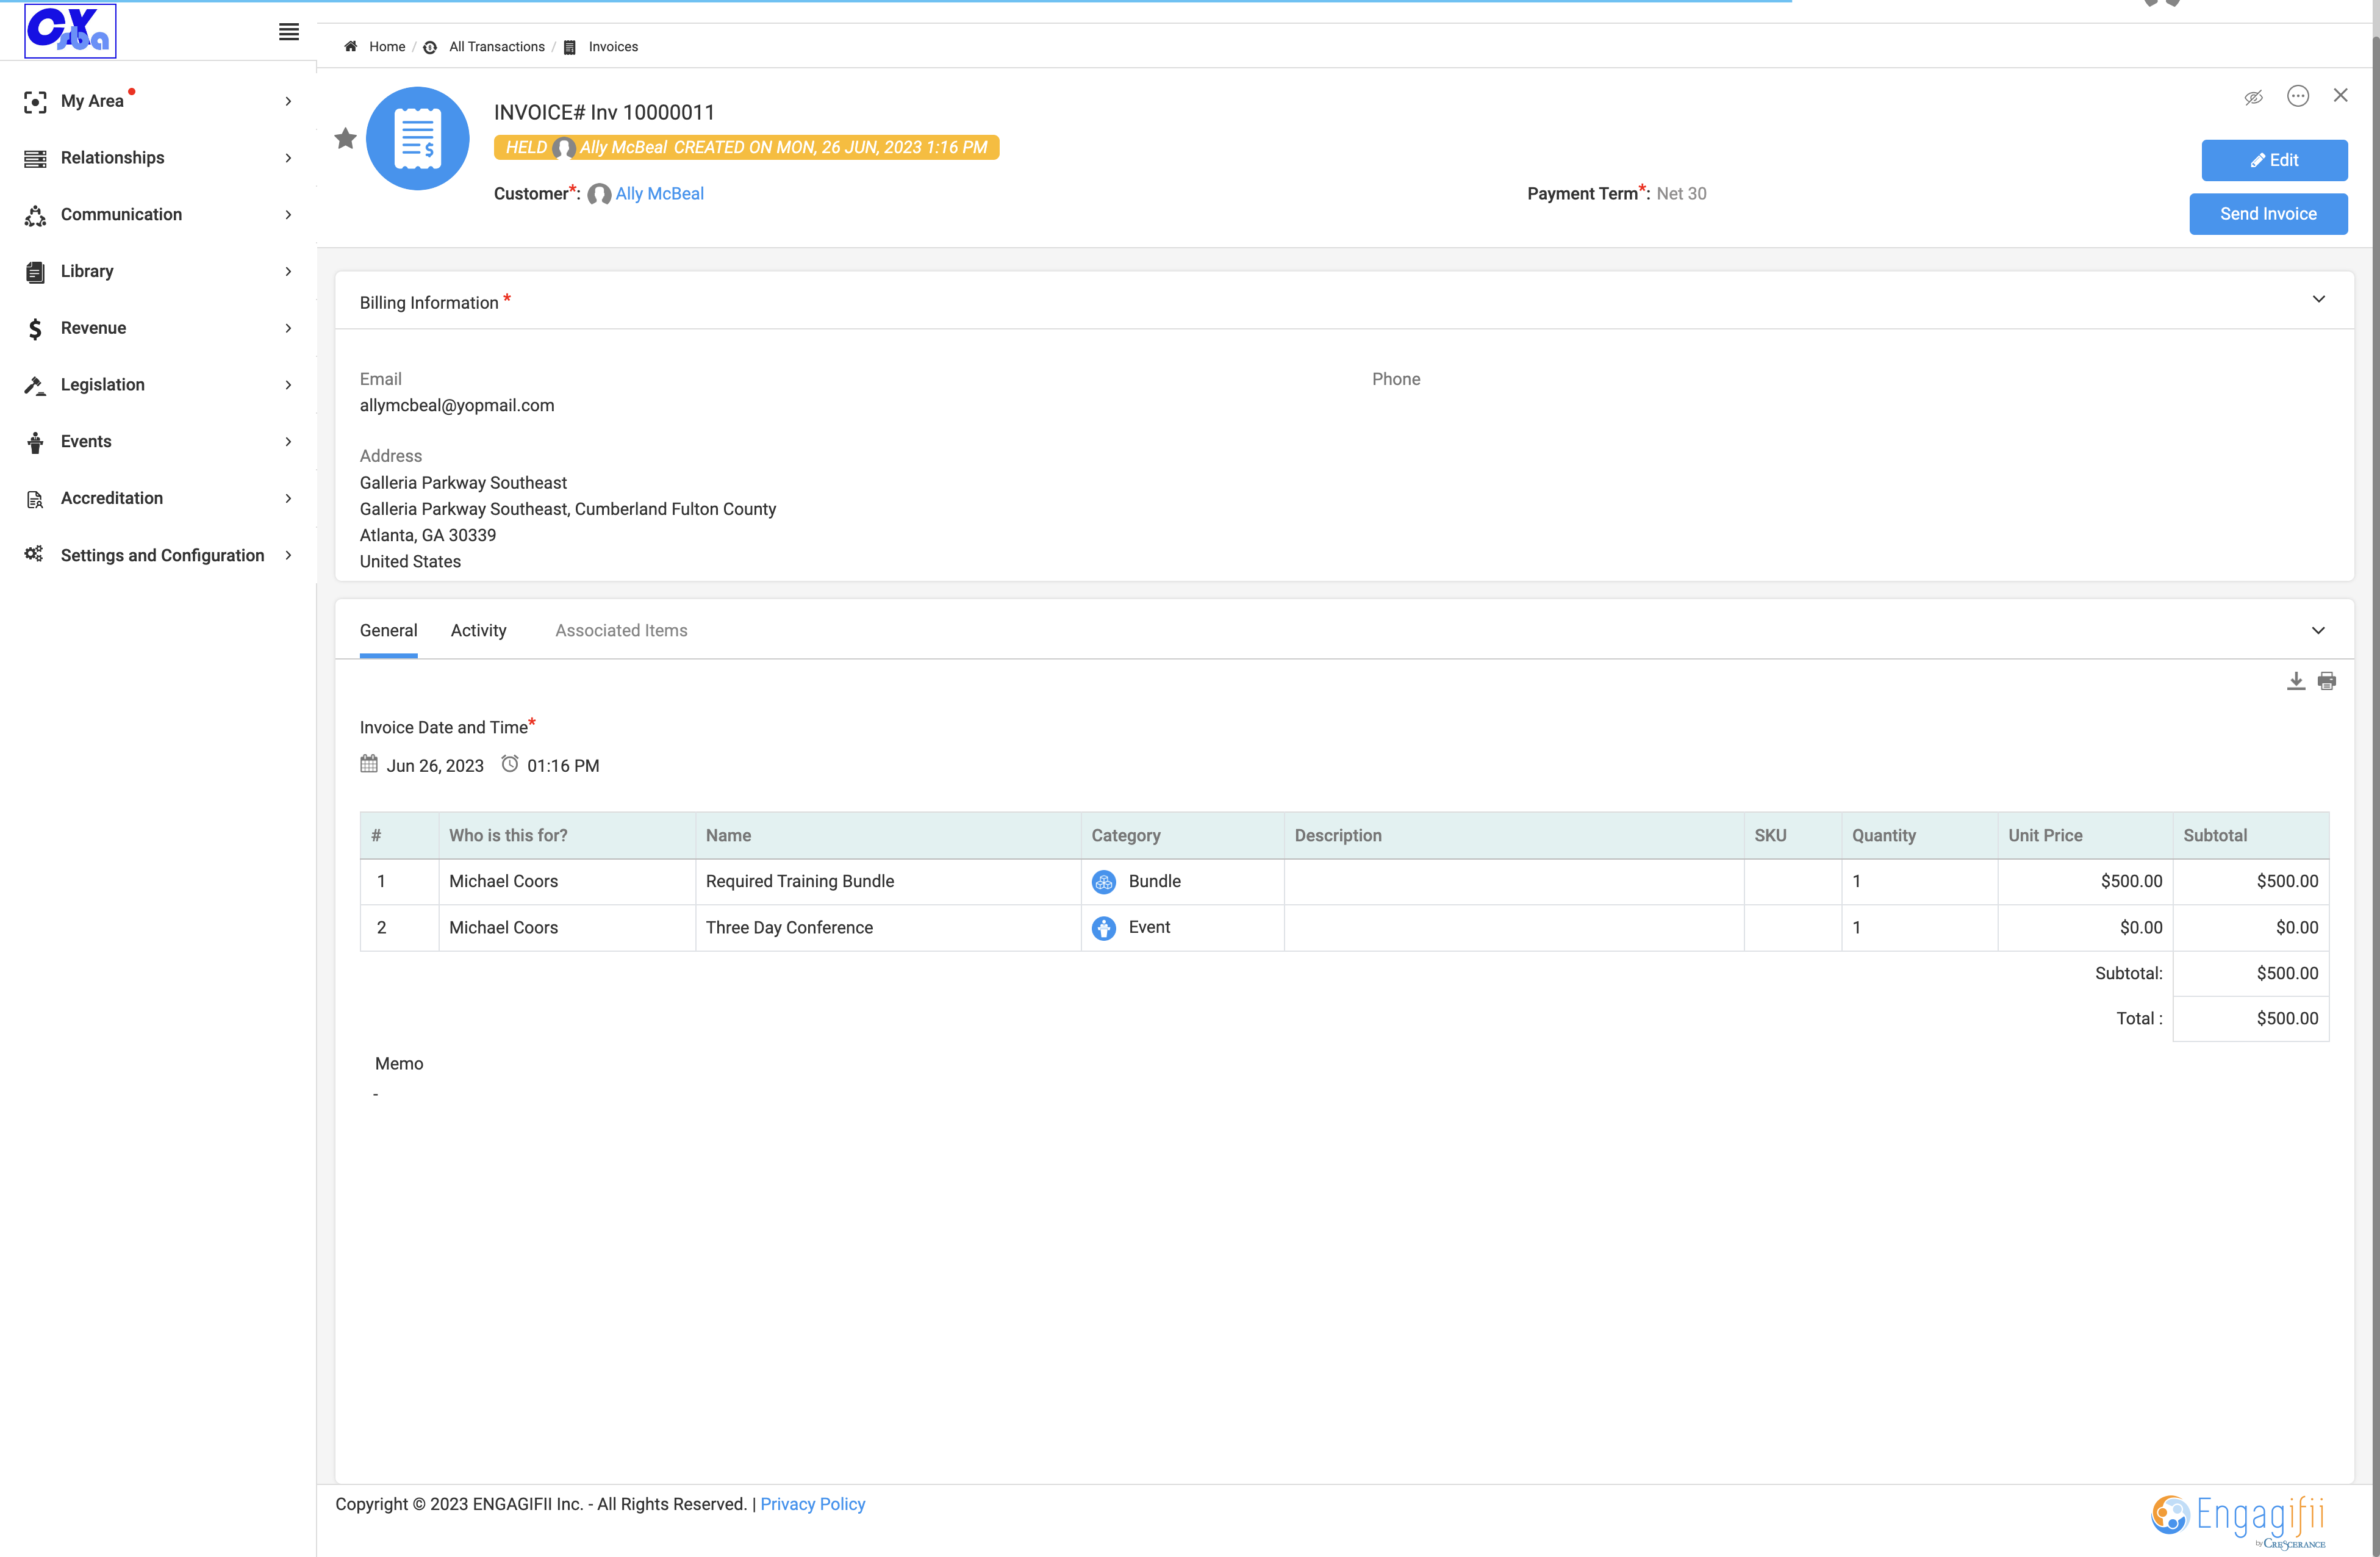Go to All Transactions breadcrumb
Viewport: 2380px width, 1557px height.
[x=497, y=47]
